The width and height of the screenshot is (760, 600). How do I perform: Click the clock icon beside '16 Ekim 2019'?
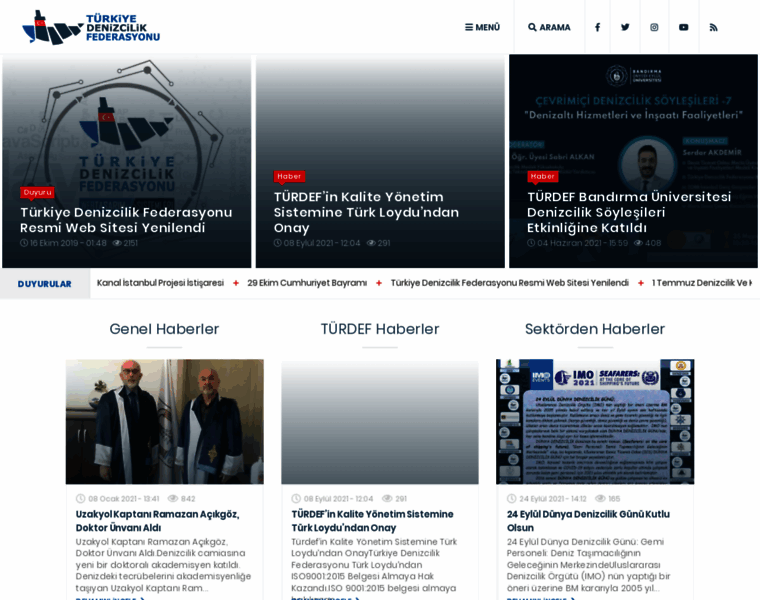(24, 243)
